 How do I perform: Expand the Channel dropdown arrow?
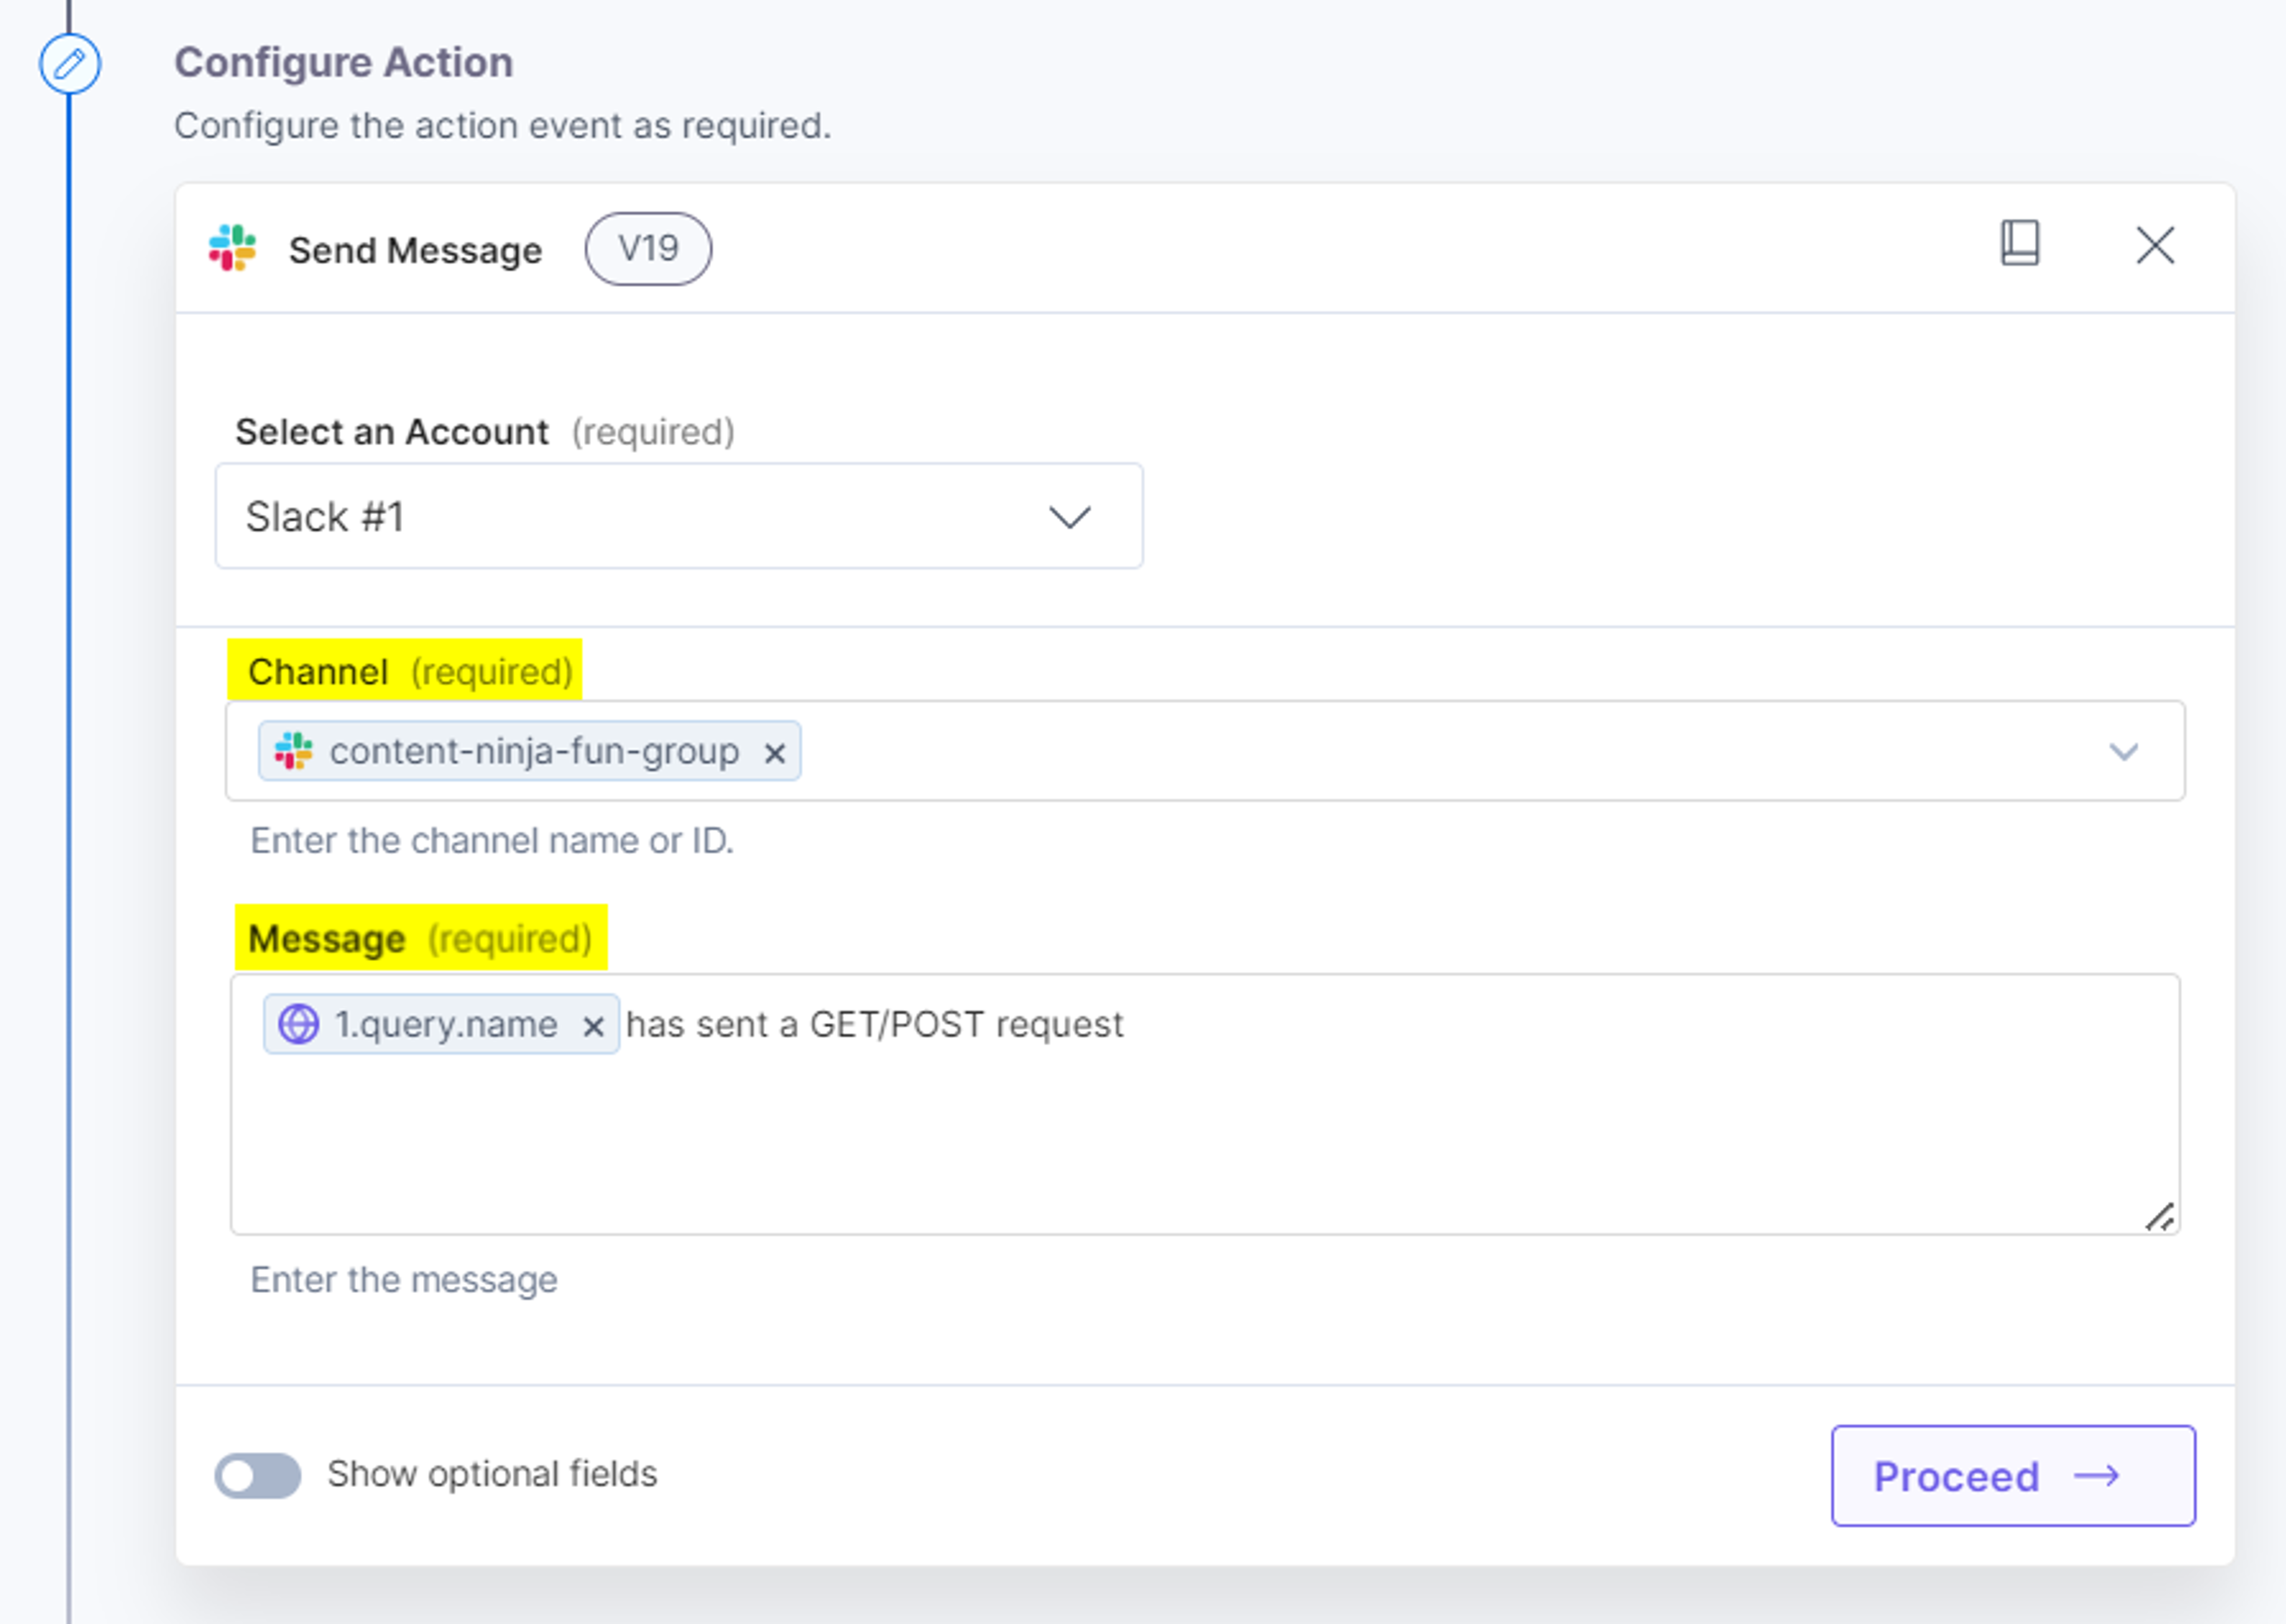[2123, 752]
